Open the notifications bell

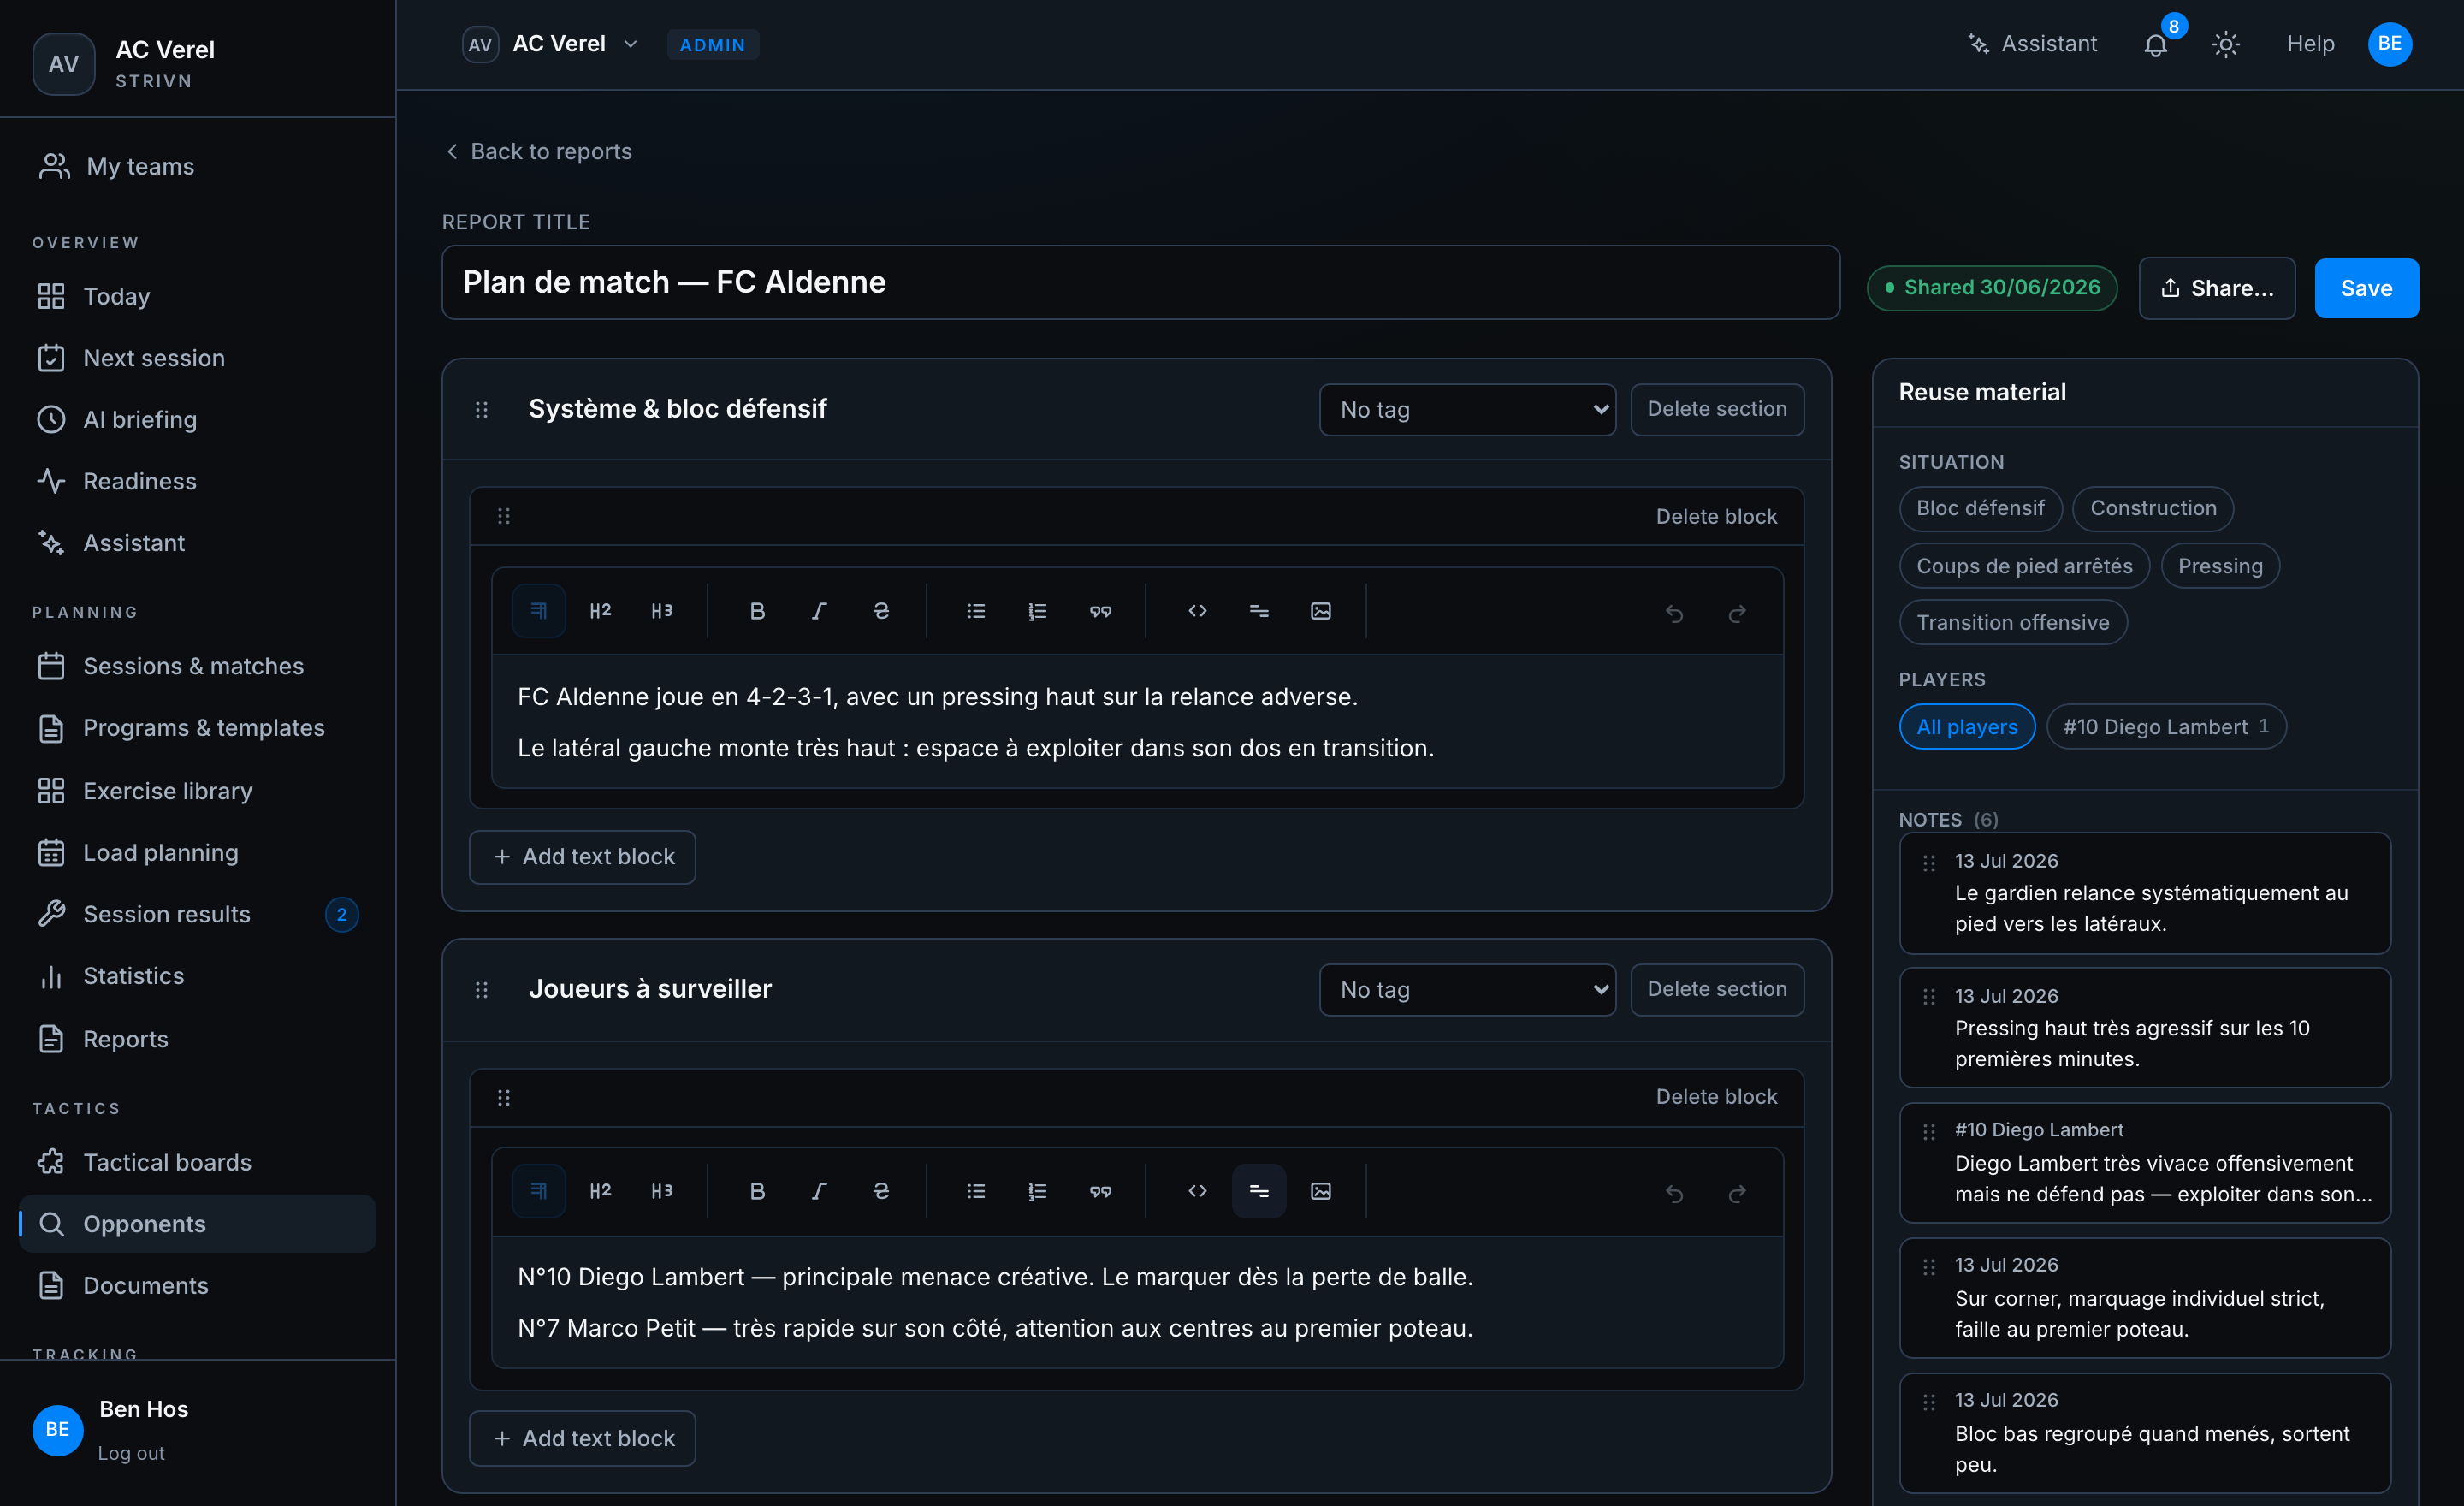(2156, 45)
